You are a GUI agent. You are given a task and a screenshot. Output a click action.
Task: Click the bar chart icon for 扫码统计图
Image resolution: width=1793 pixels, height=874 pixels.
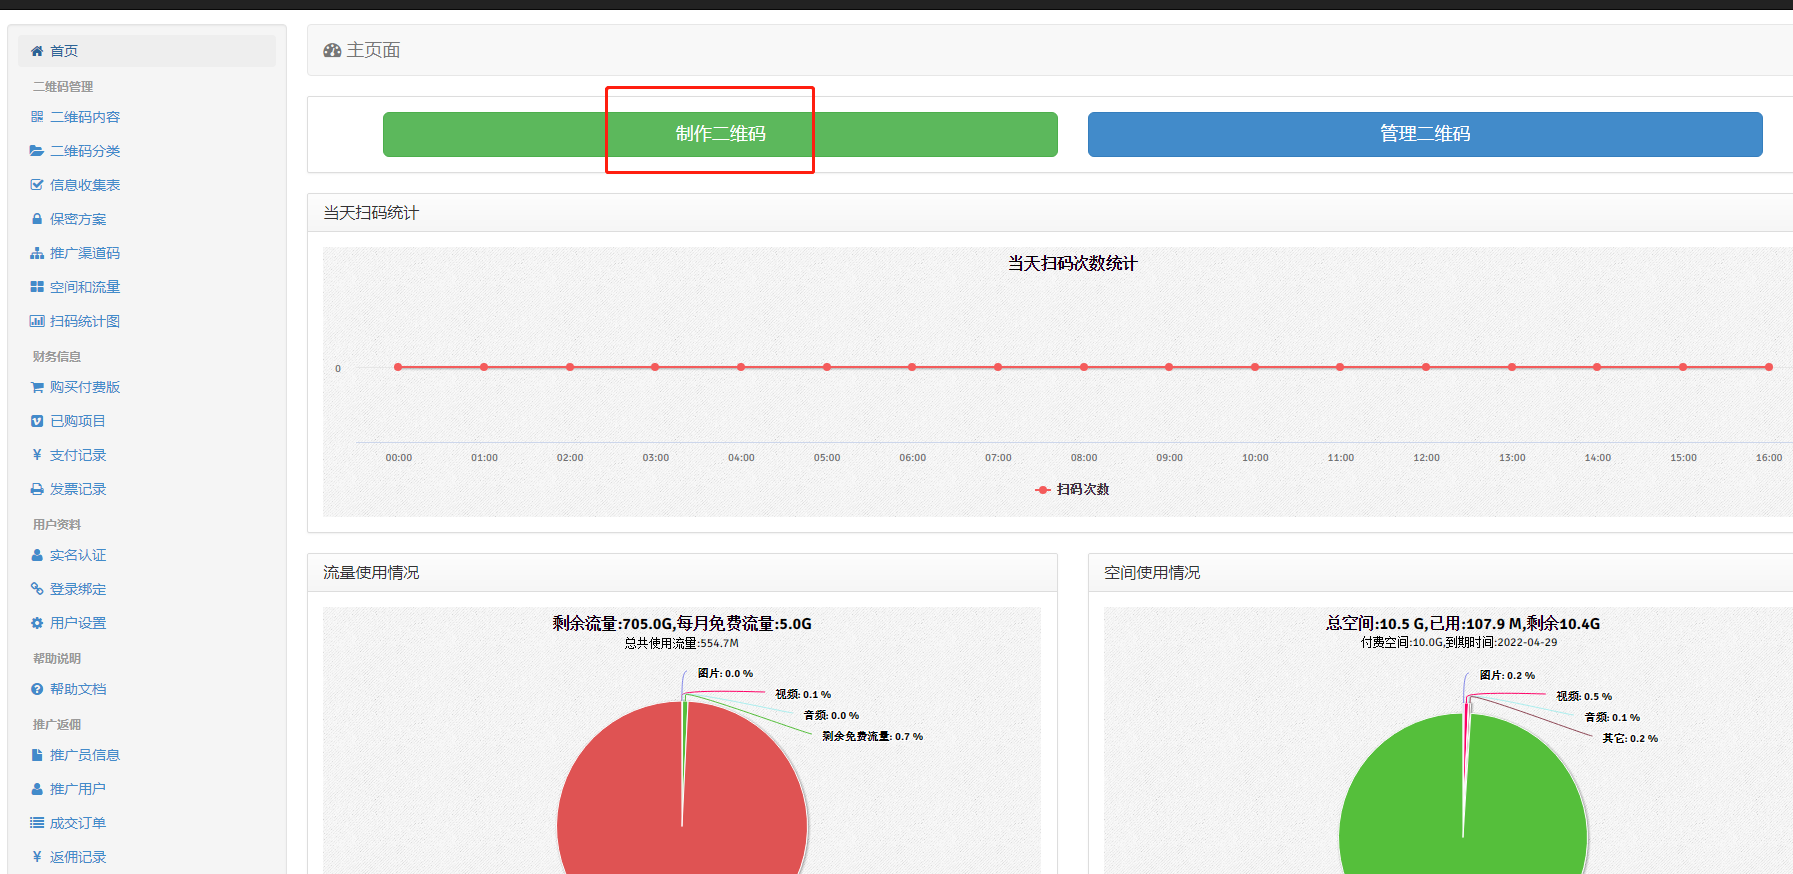coord(37,321)
